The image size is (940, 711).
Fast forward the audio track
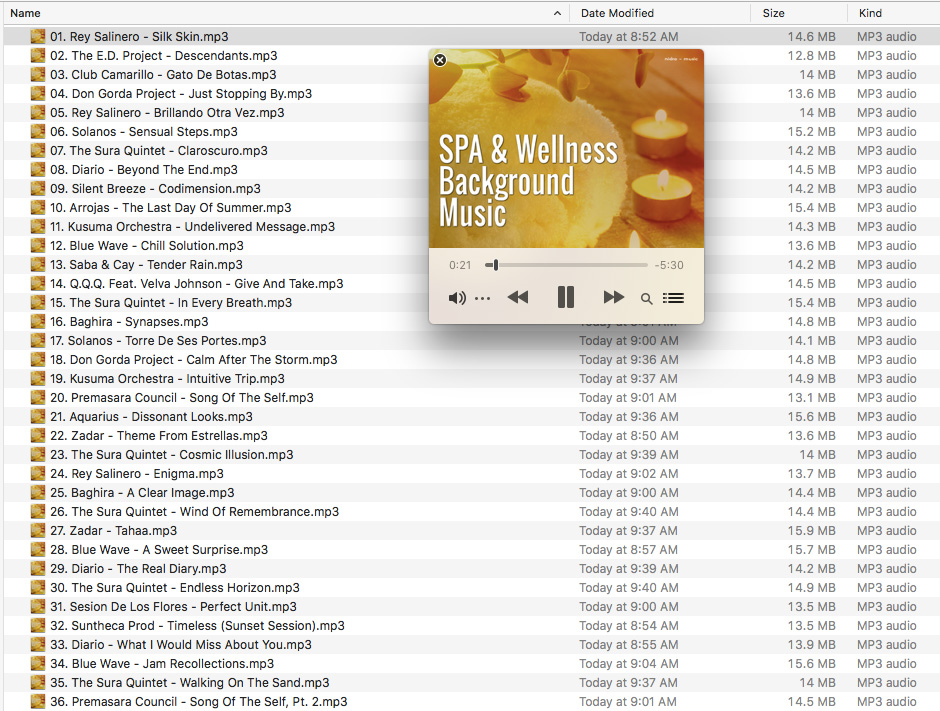613,297
